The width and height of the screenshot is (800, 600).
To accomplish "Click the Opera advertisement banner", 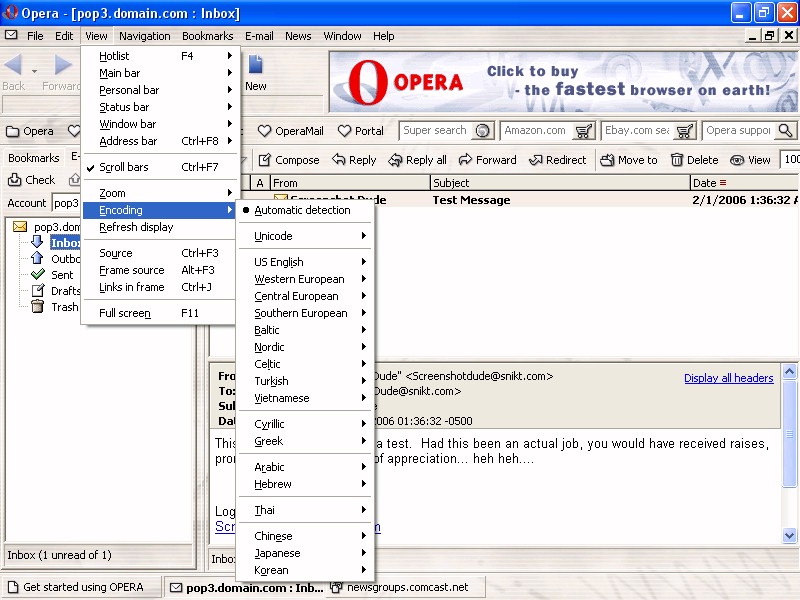I will (x=563, y=82).
